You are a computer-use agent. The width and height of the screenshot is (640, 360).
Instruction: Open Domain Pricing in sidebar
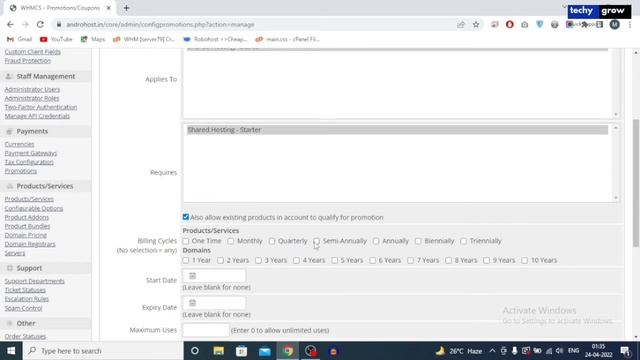click(26, 235)
